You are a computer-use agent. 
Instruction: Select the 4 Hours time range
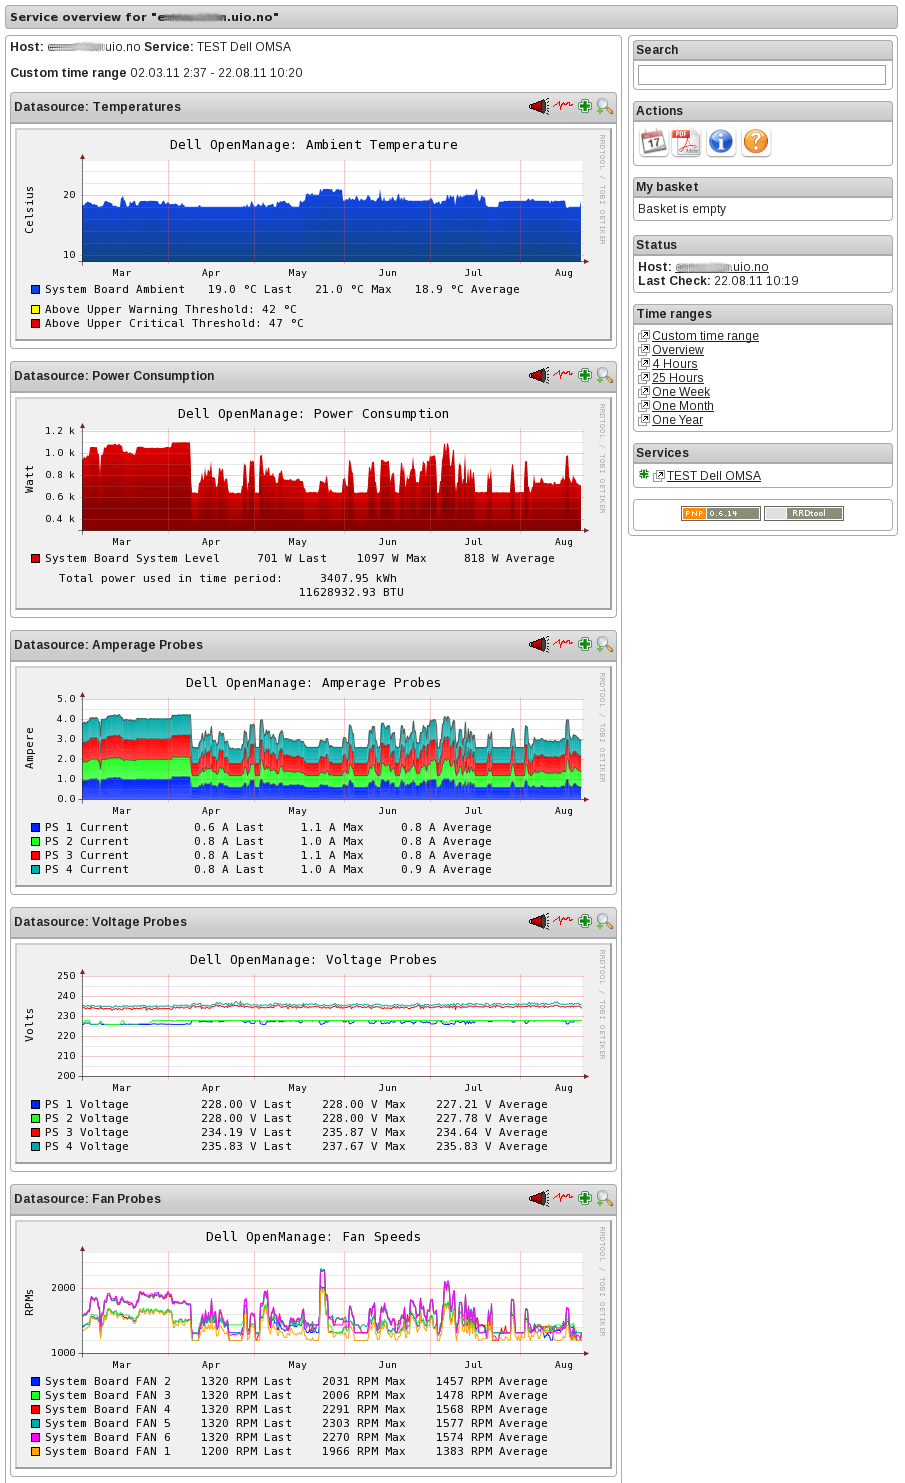pos(675,364)
